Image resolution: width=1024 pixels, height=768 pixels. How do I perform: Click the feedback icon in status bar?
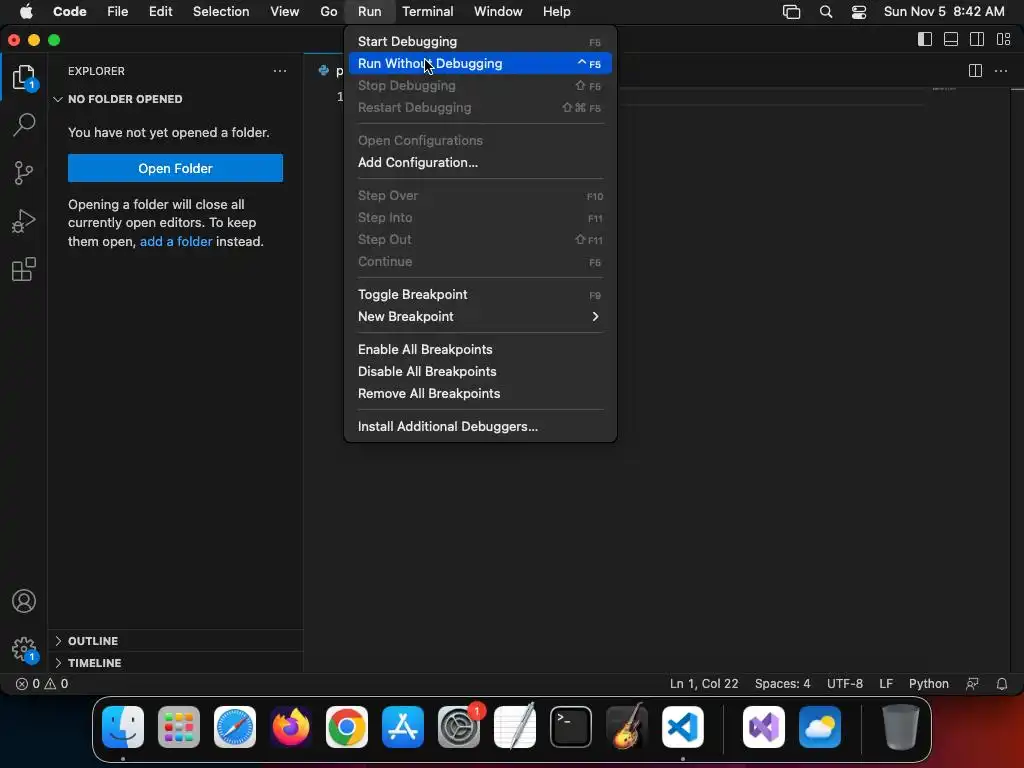(972, 684)
